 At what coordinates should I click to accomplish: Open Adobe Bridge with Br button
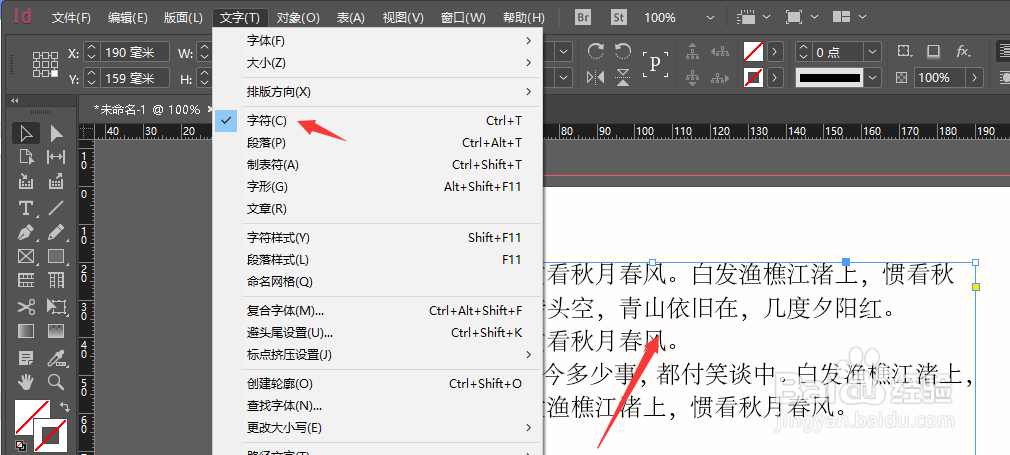click(583, 17)
